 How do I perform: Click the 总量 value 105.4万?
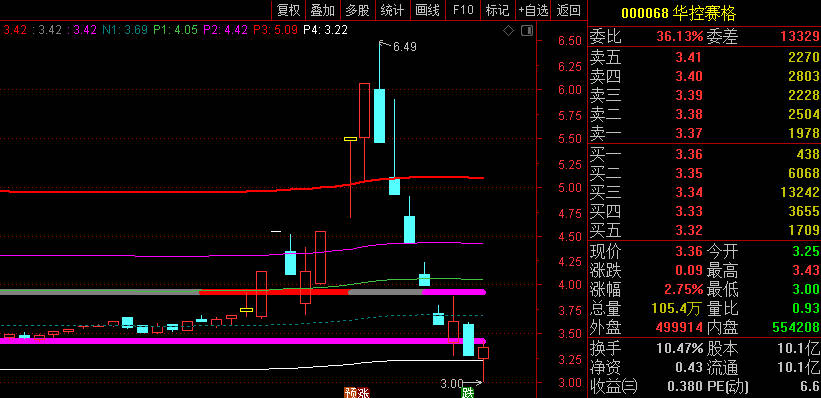point(676,308)
